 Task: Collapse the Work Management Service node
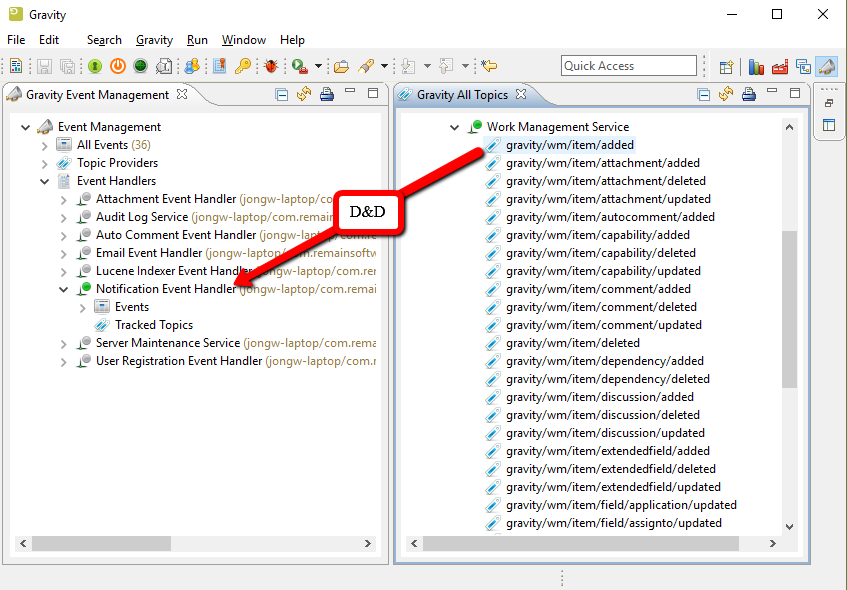(455, 127)
